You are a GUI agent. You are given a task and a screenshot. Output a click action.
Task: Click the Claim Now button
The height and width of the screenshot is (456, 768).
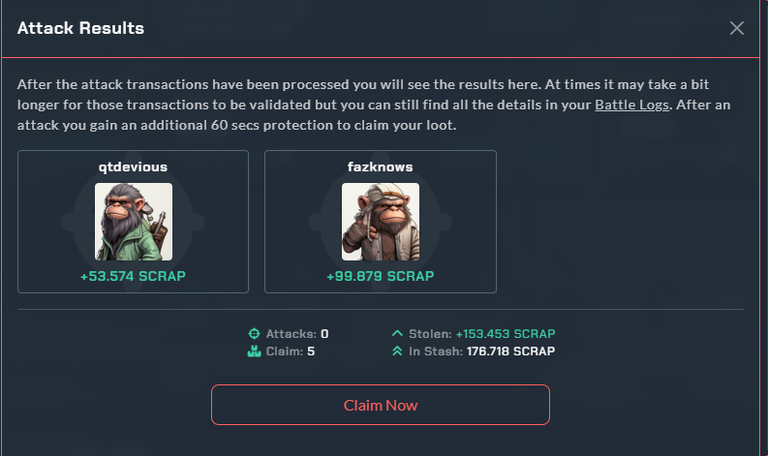coord(381,405)
